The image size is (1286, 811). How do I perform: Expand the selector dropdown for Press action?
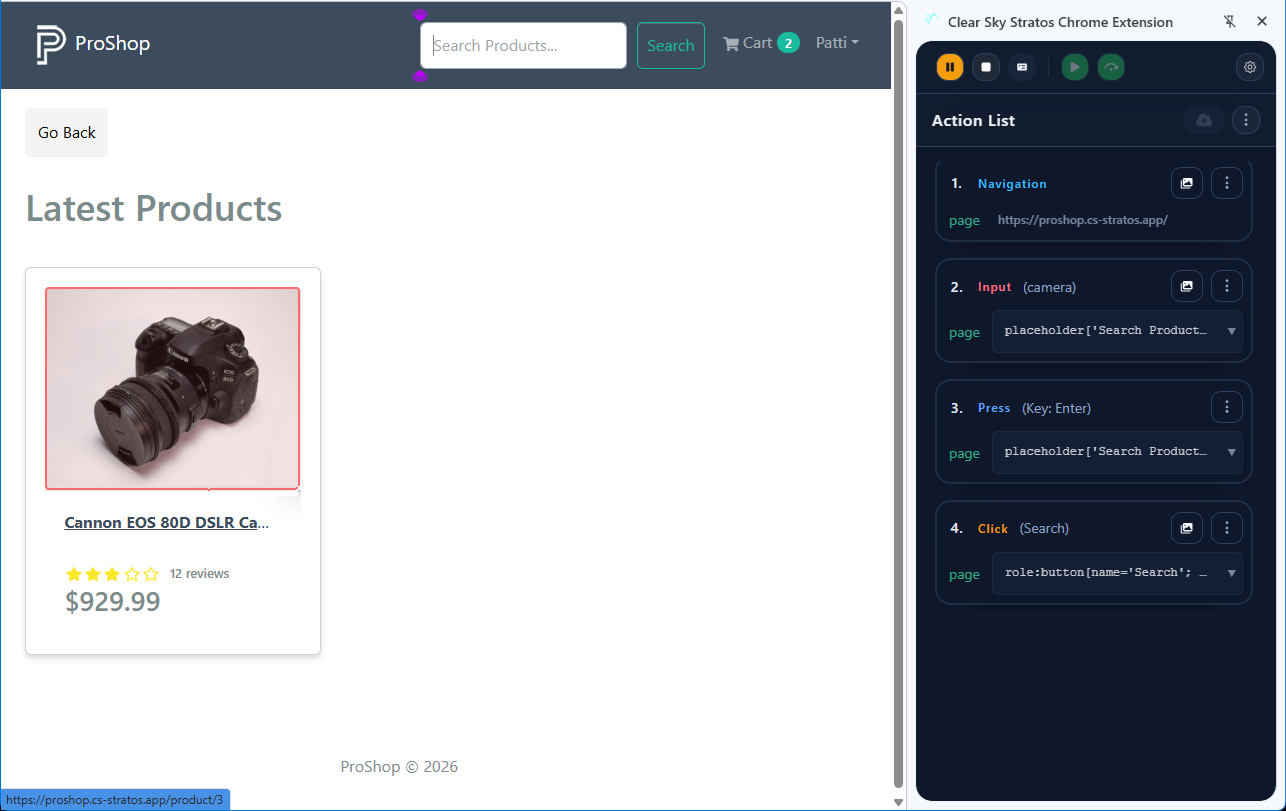1231,452
